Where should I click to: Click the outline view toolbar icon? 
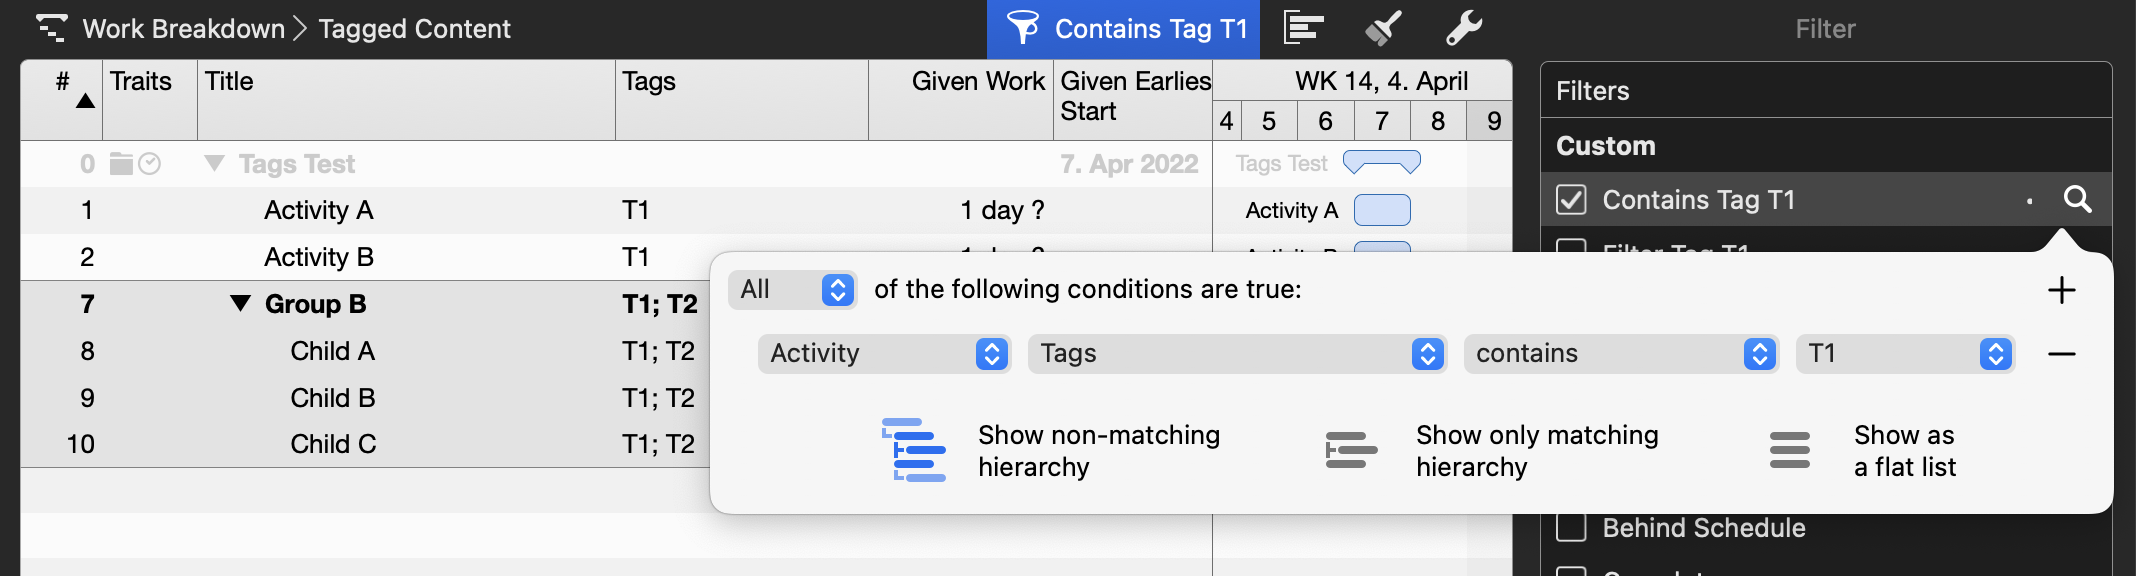[1301, 29]
